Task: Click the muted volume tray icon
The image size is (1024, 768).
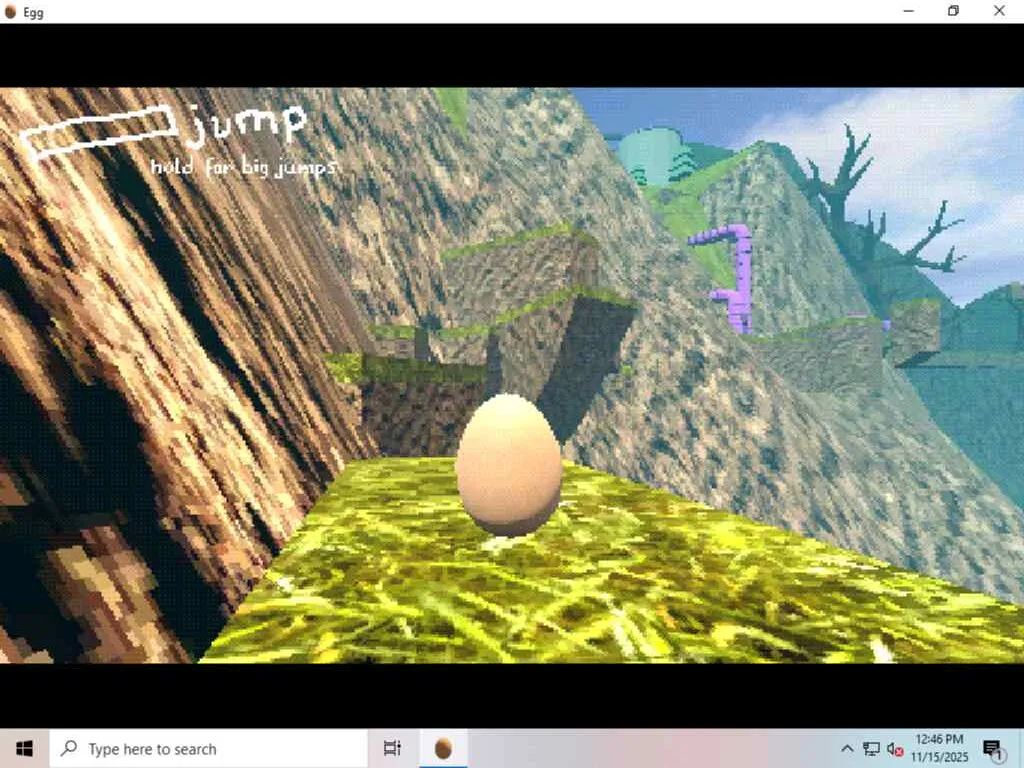Action: pos(895,749)
